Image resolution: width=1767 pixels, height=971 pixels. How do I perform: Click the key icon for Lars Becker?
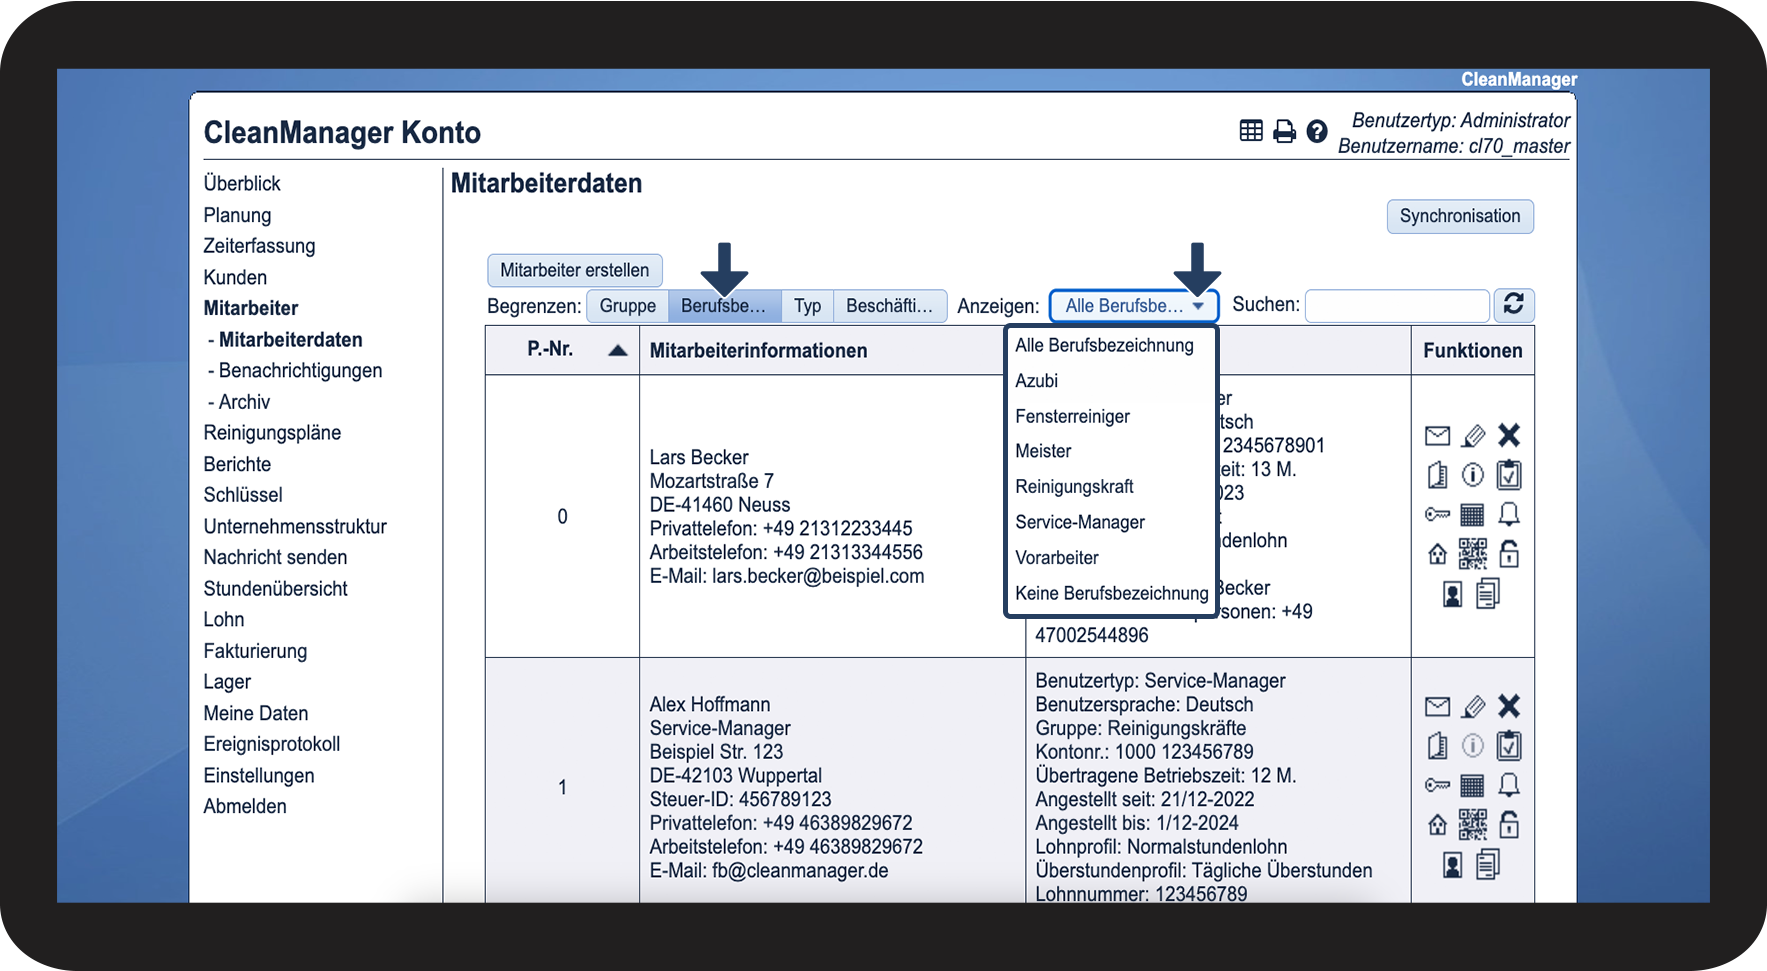(x=1437, y=514)
